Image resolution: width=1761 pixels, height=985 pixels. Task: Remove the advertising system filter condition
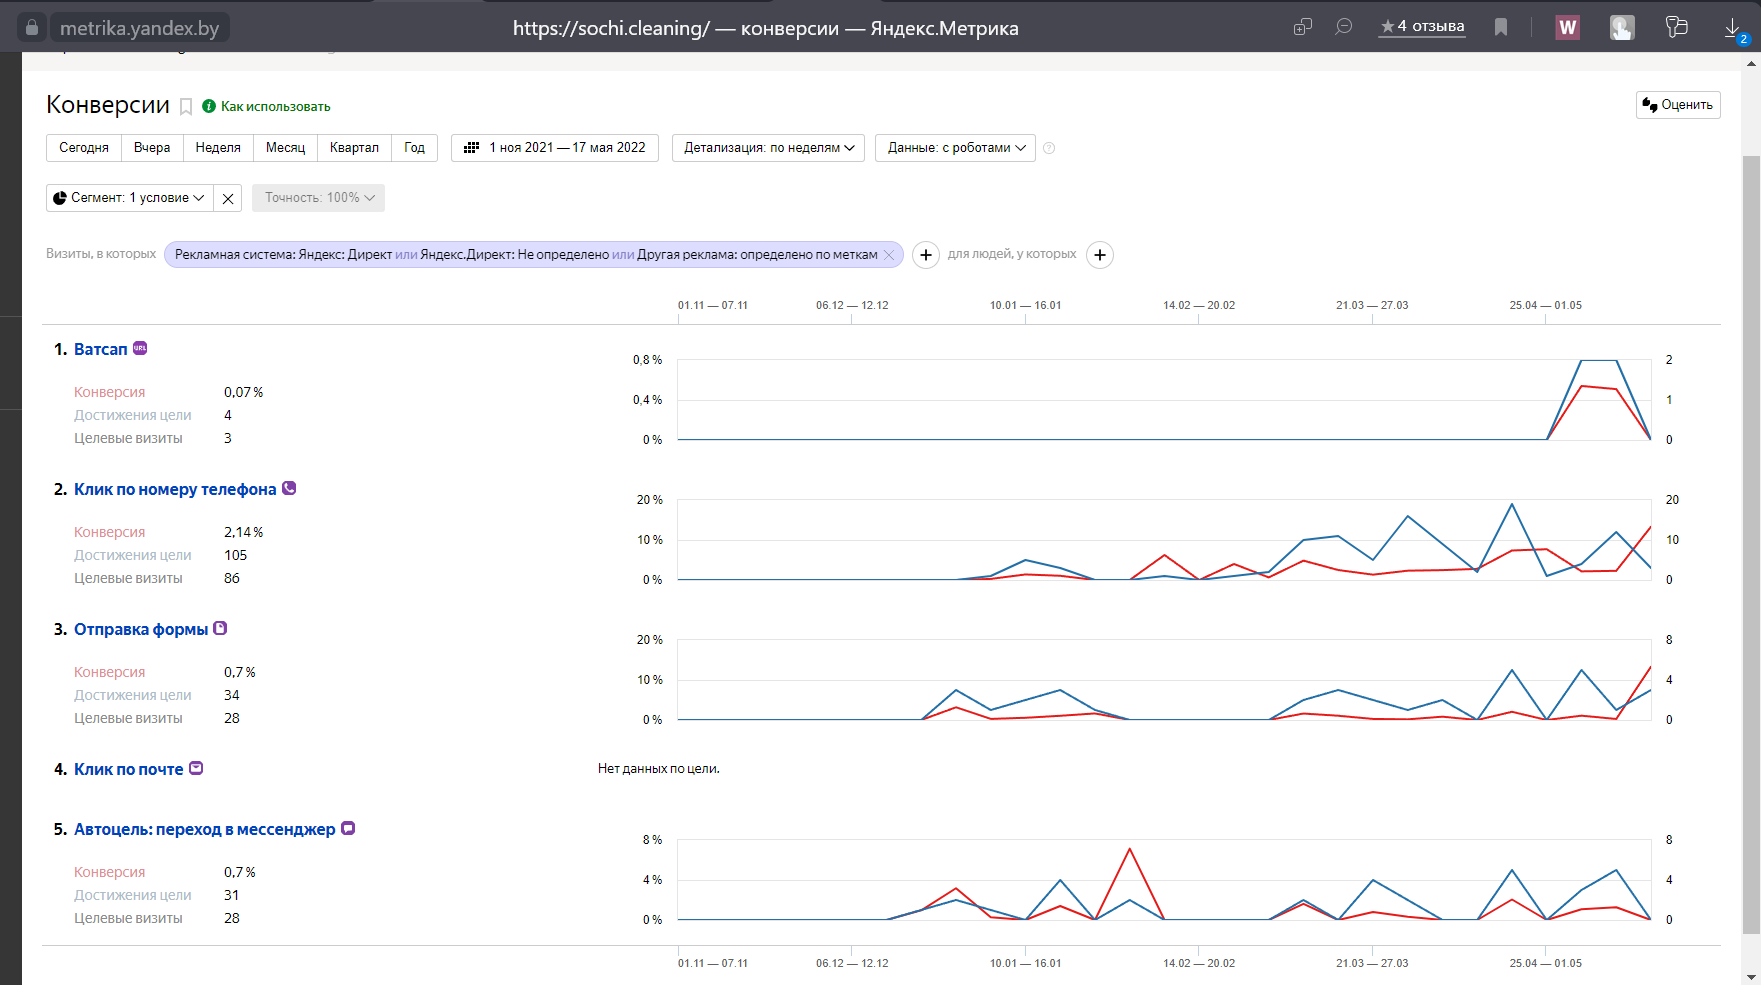tap(889, 255)
